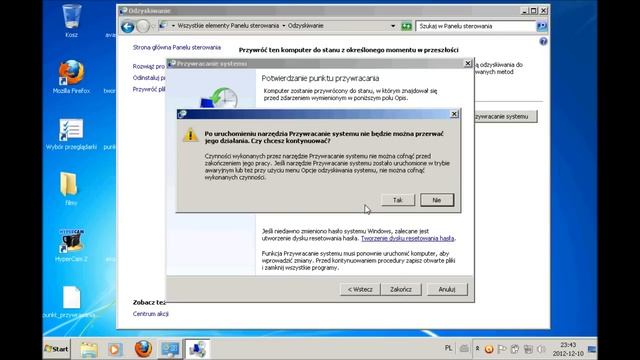Open the Kosz recycle bin icon
Image resolution: width=640 pixels, height=360 pixels.
pos(71,20)
